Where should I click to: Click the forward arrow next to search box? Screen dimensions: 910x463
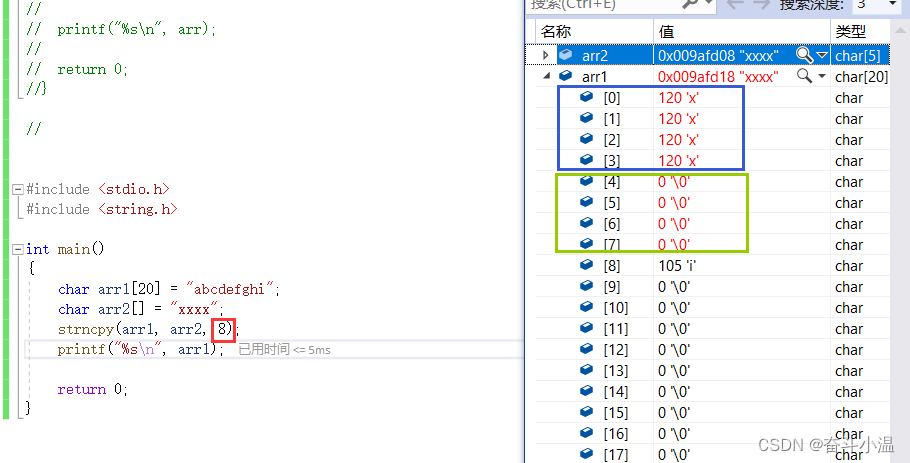pyautogui.click(x=761, y=4)
